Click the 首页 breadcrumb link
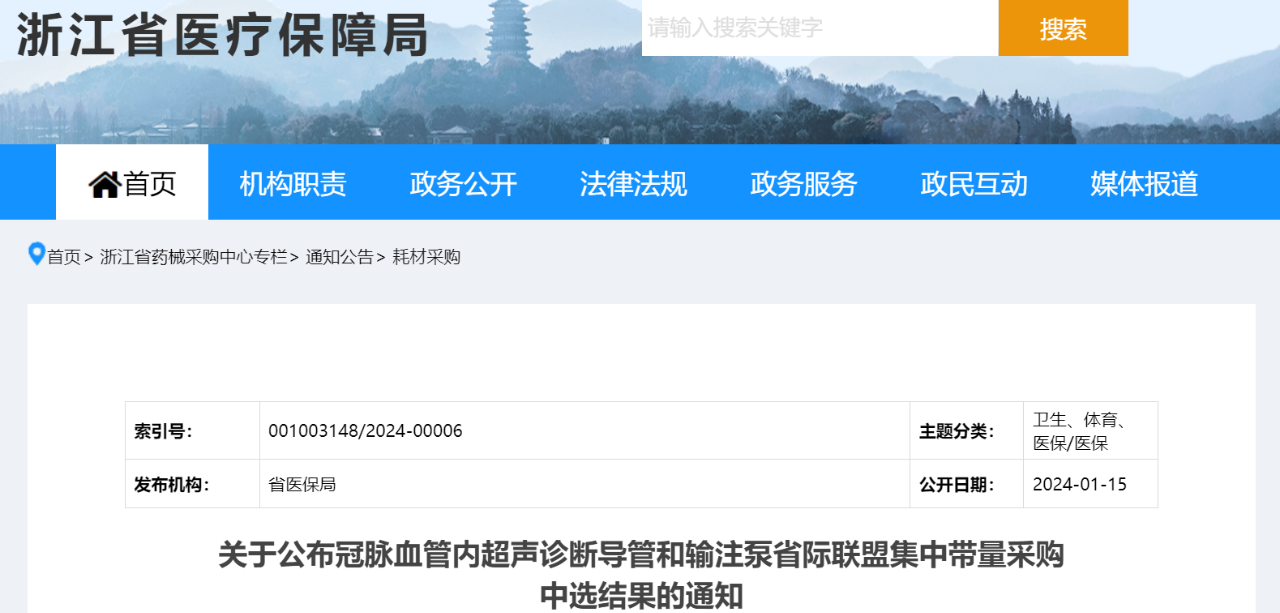Screen dimensions: 1280x613 click(64, 257)
